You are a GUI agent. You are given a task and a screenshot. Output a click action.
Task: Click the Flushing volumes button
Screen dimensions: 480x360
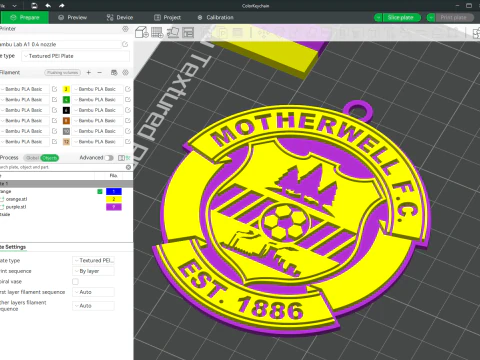coord(63,72)
